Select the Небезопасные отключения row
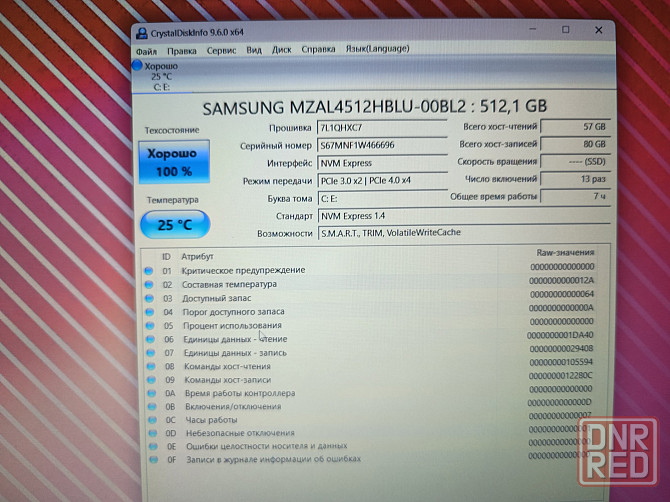Image resolution: width=670 pixels, height=502 pixels. coord(372,431)
